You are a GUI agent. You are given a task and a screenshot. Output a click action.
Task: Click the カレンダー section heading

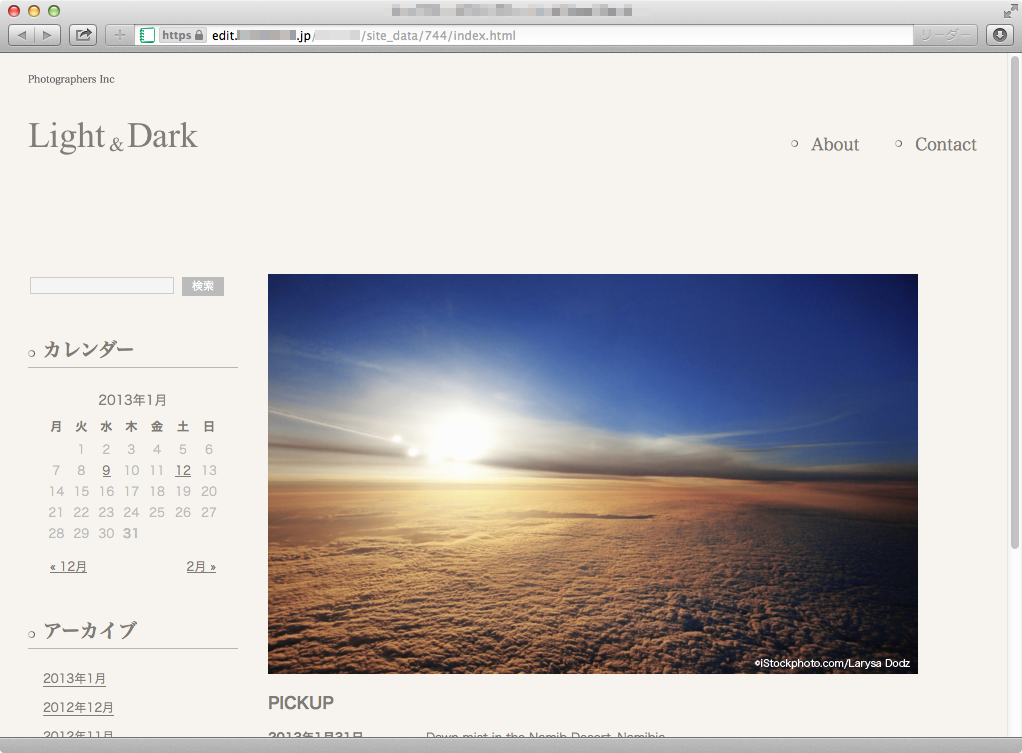click(x=88, y=349)
